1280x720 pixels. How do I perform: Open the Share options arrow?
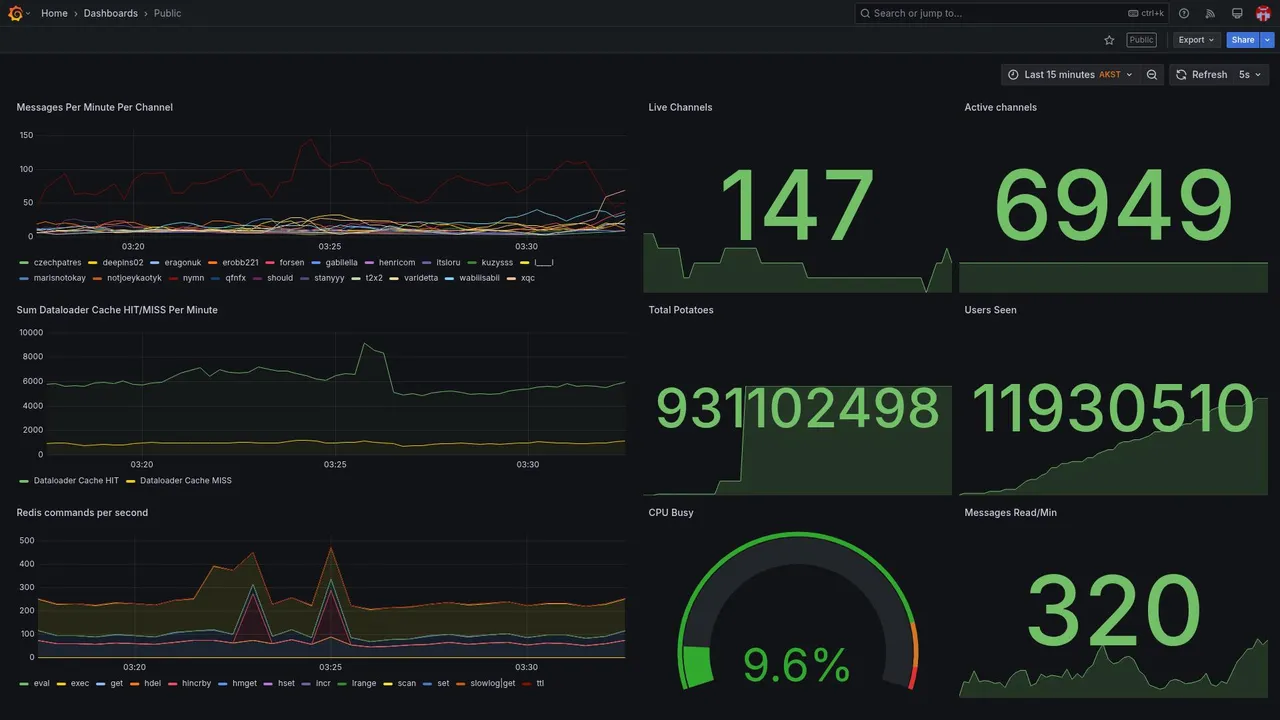[x=1268, y=40]
